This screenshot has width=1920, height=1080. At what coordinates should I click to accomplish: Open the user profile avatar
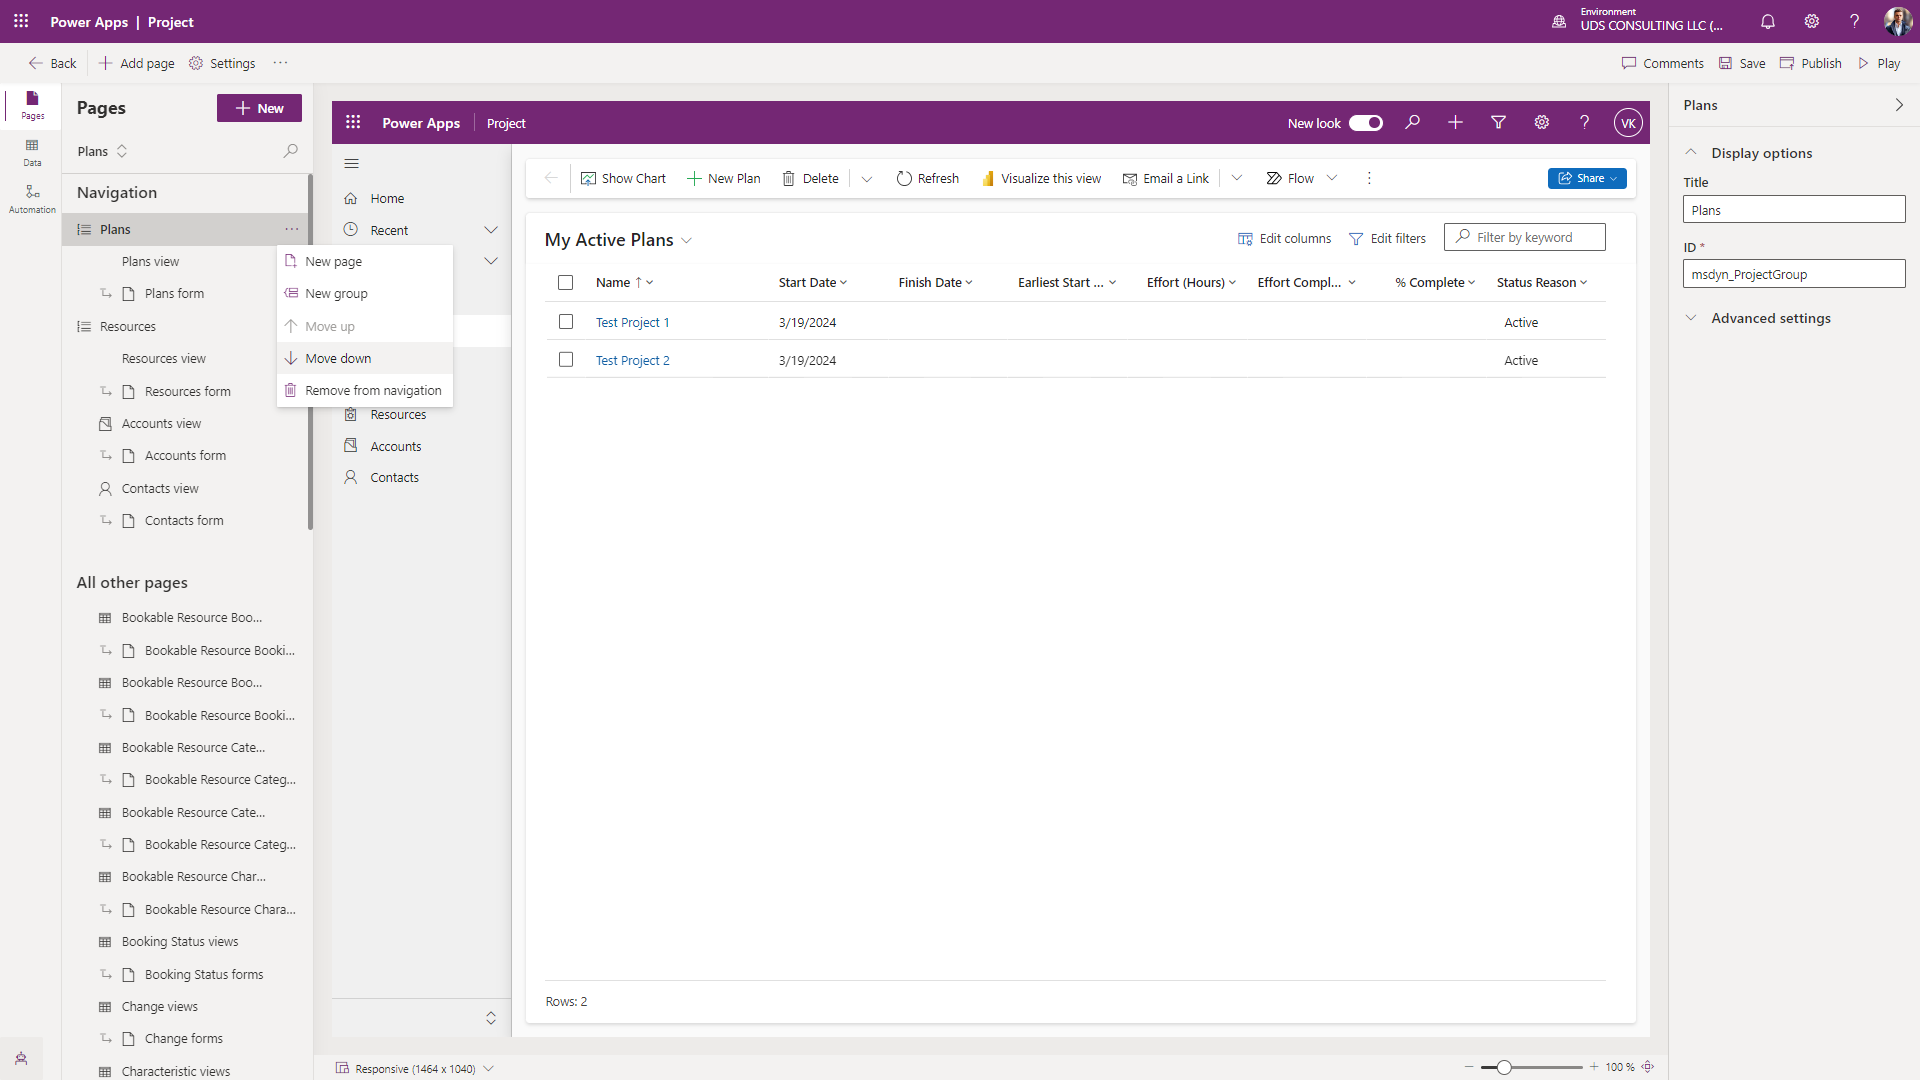tap(1897, 21)
